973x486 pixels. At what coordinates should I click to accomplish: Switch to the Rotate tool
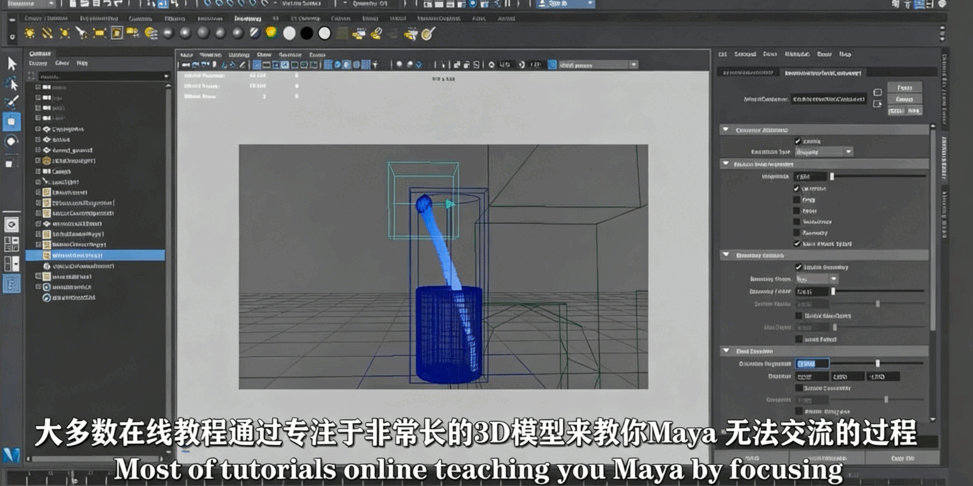(x=12, y=141)
